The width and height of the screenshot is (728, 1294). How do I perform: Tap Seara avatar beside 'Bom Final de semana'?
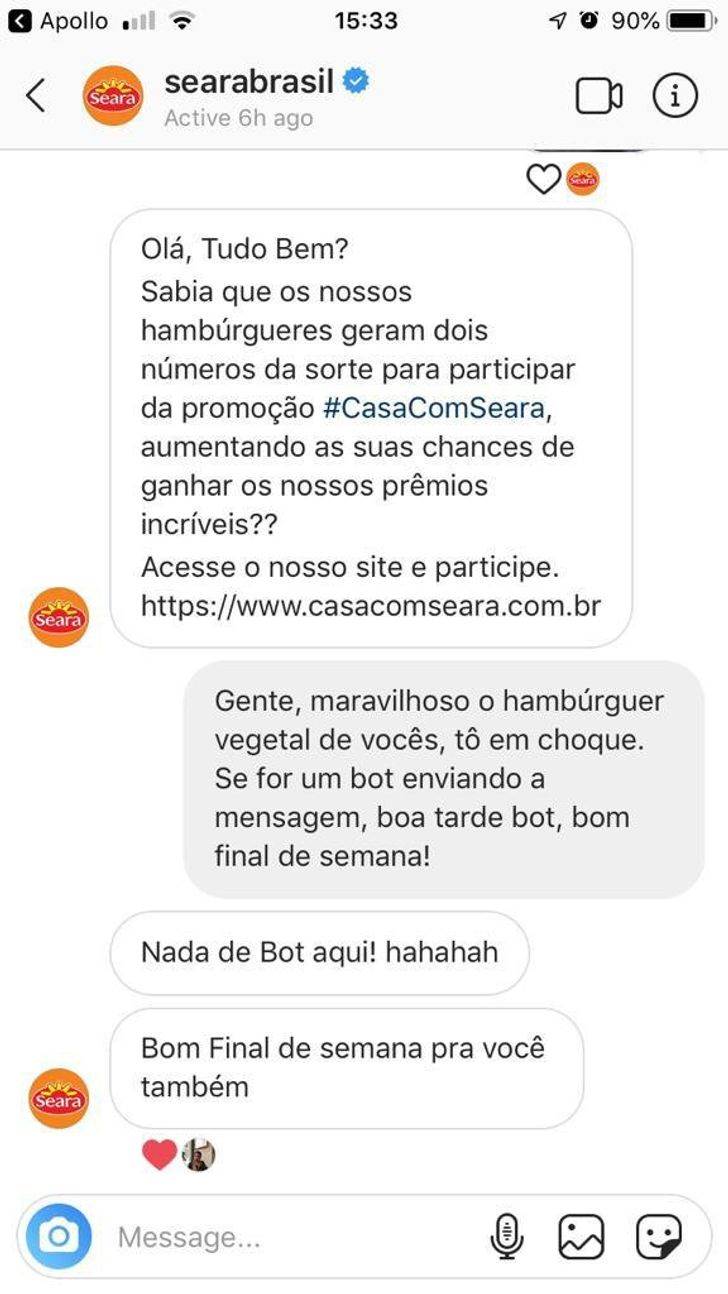58,1099
